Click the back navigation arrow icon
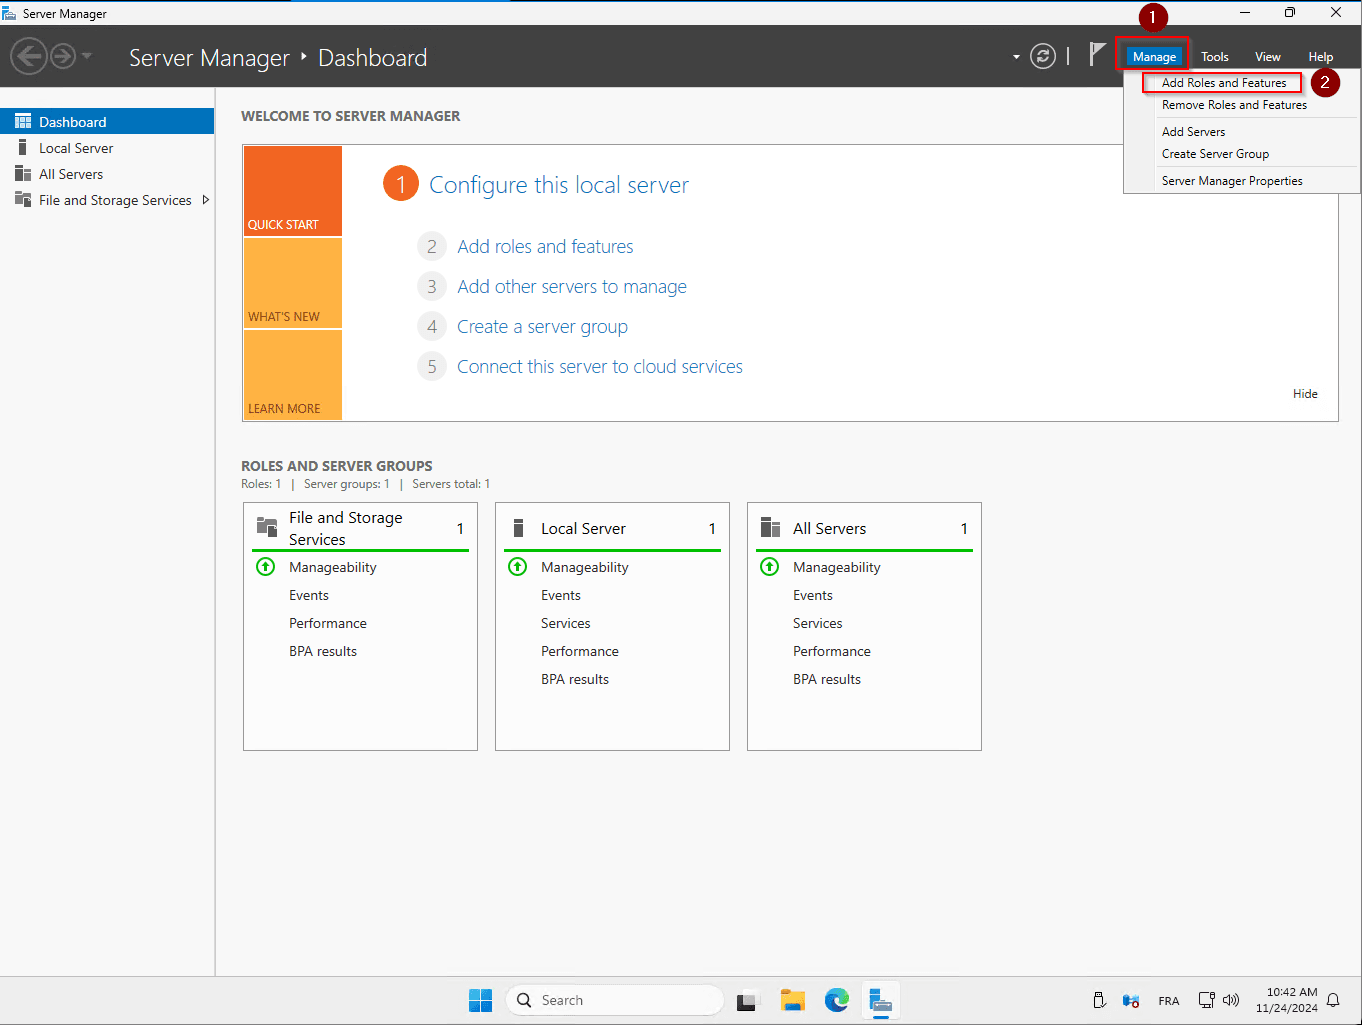The width and height of the screenshot is (1362, 1025). click(x=29, y=57)
